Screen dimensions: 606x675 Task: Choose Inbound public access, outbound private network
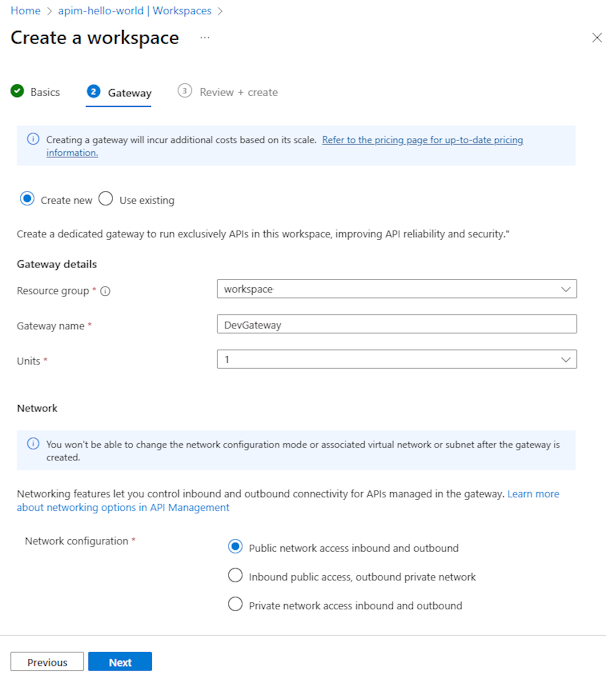[x=236, y=575]
